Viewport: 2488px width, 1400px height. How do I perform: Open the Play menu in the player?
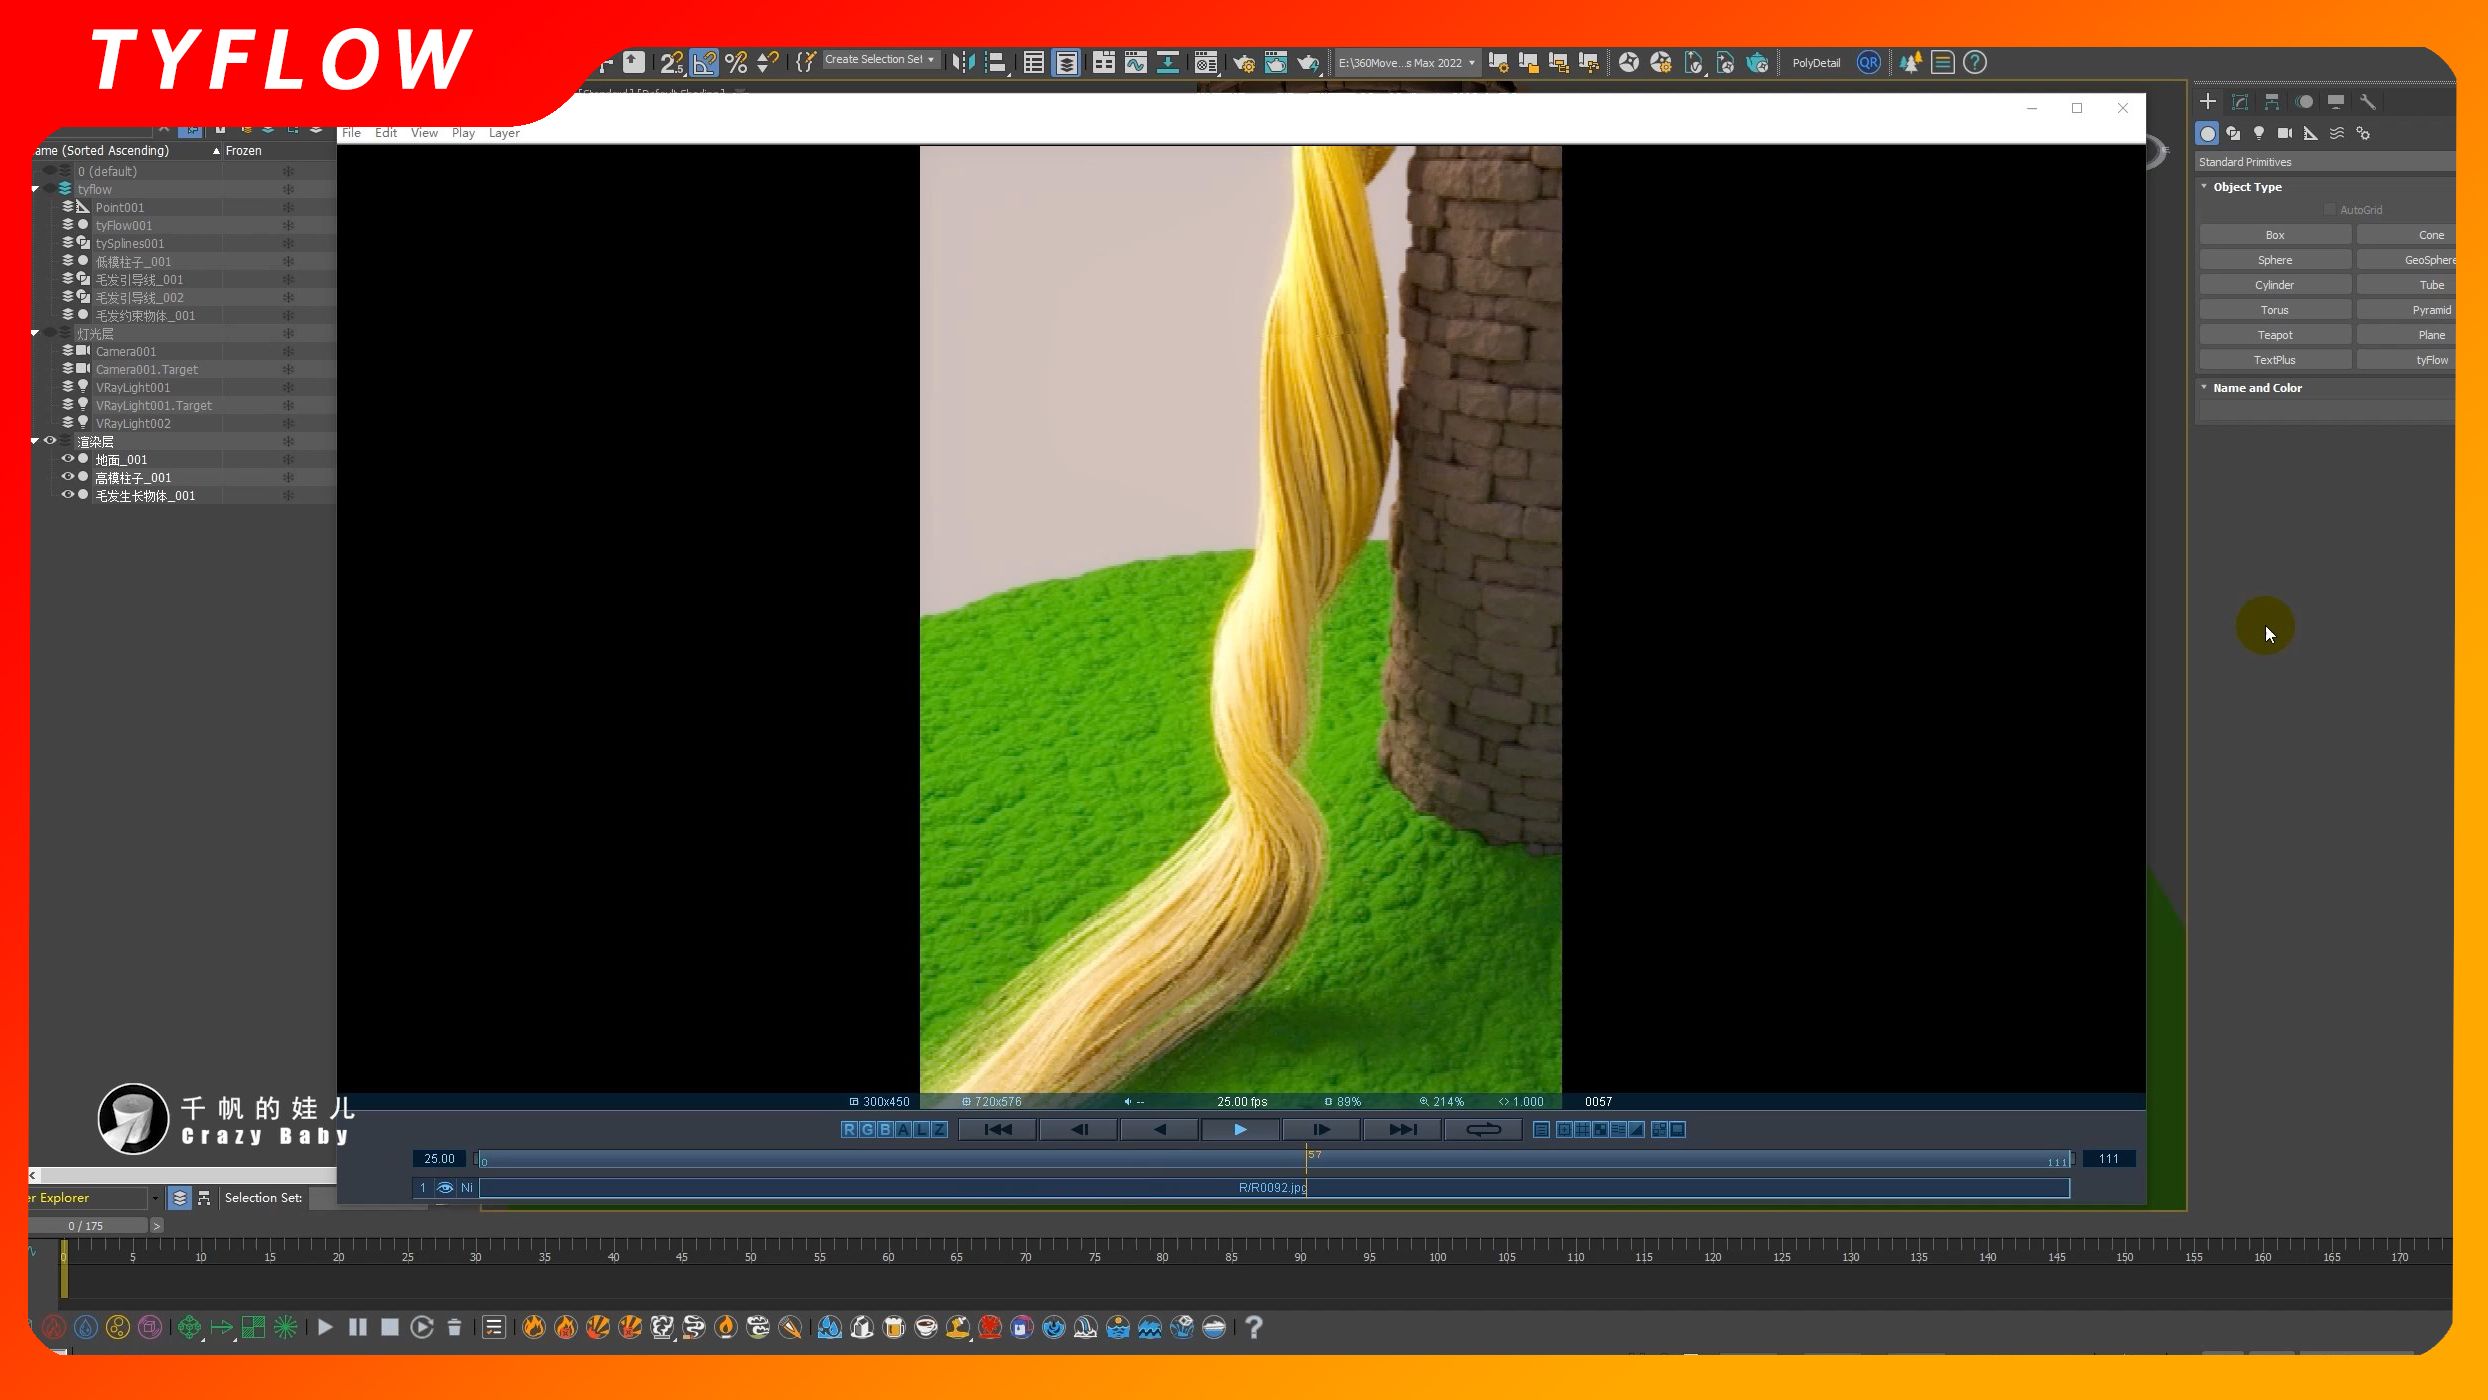coord(462,133)
